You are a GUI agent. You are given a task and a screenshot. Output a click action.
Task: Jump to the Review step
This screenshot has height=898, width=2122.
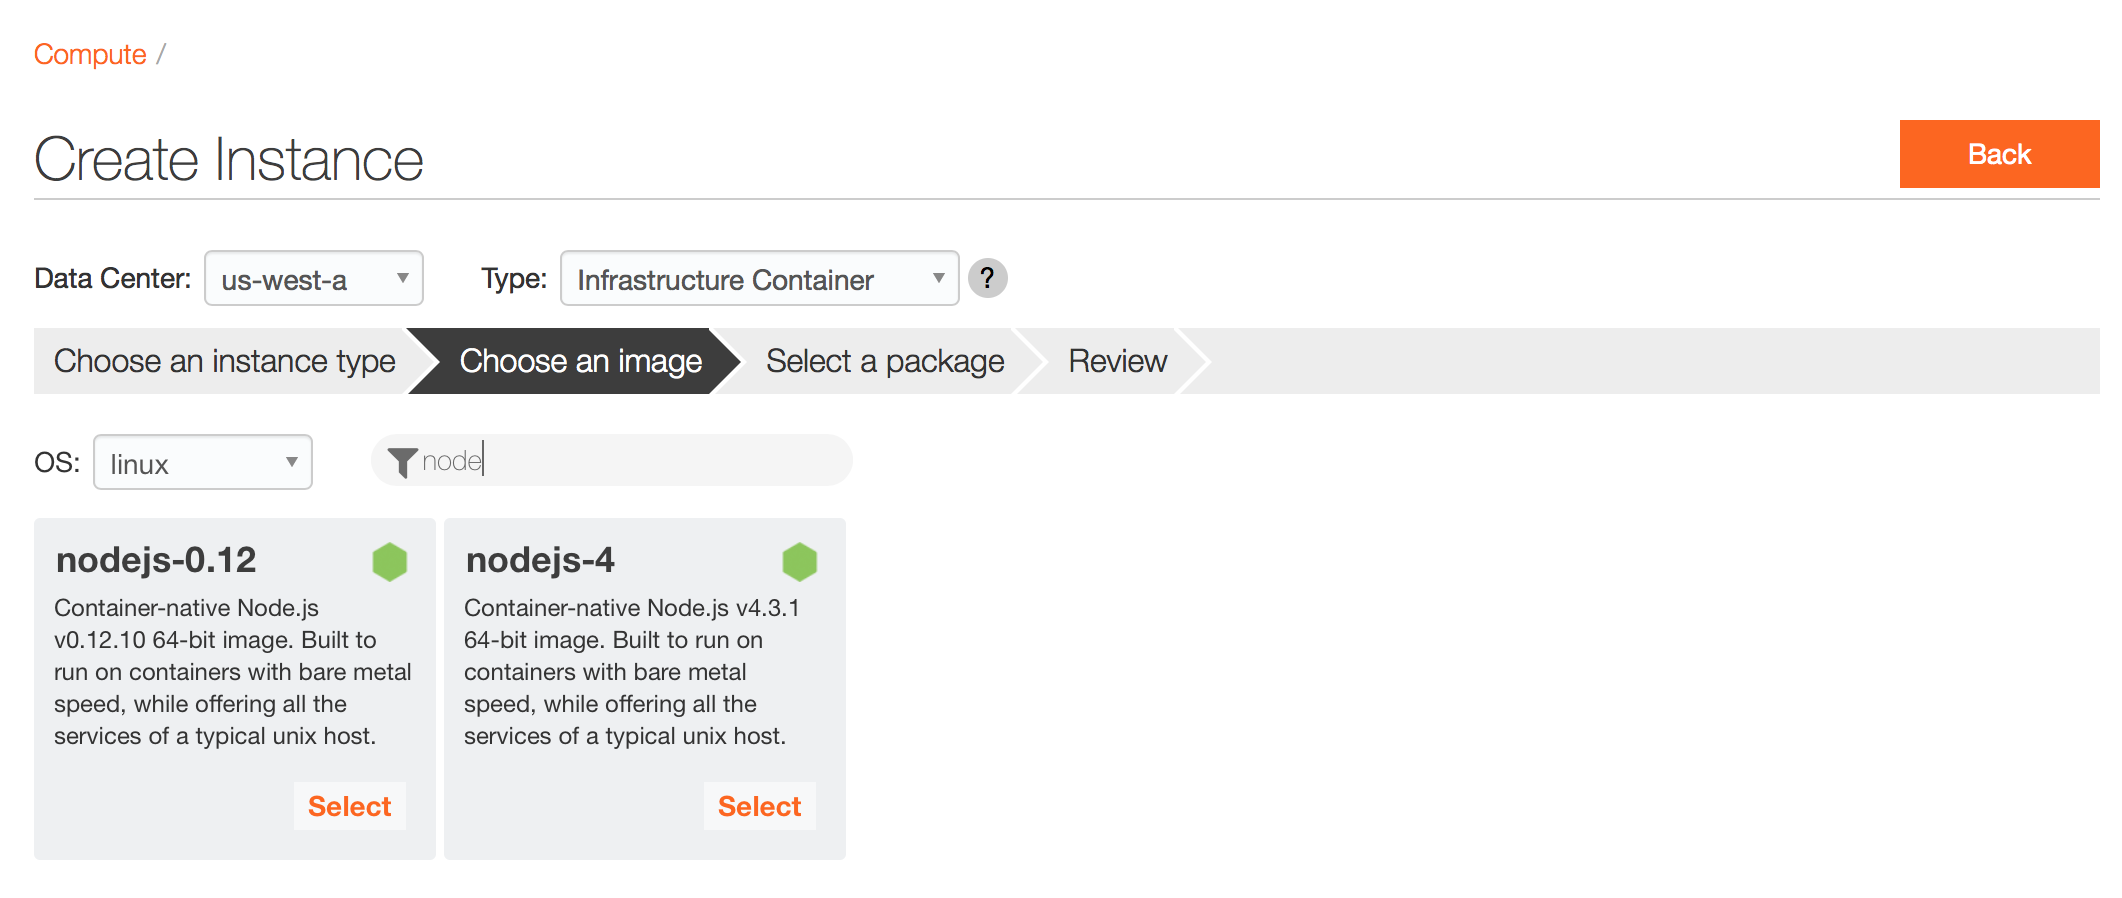tap(1117, 361)
